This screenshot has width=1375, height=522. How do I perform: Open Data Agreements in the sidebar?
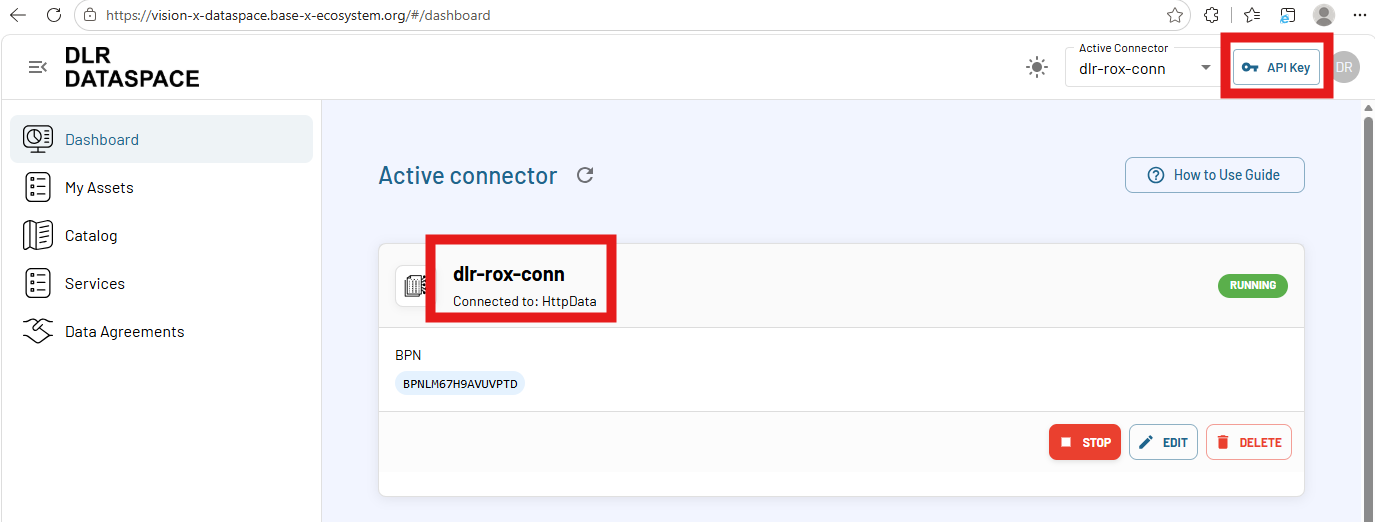click(161, 331)
